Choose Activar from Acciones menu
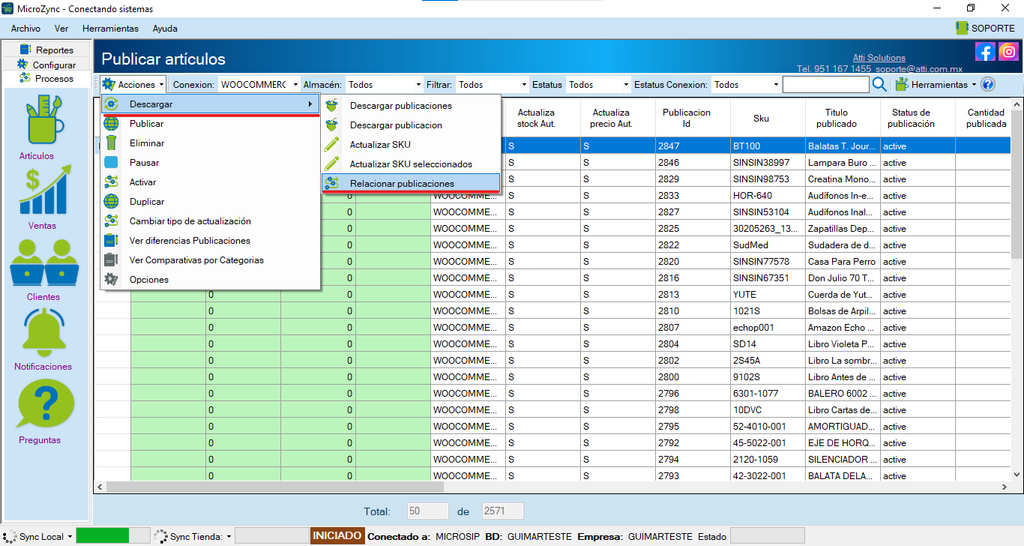Image resolution: width=1024 pixels, height=546 pixels. 210,182
